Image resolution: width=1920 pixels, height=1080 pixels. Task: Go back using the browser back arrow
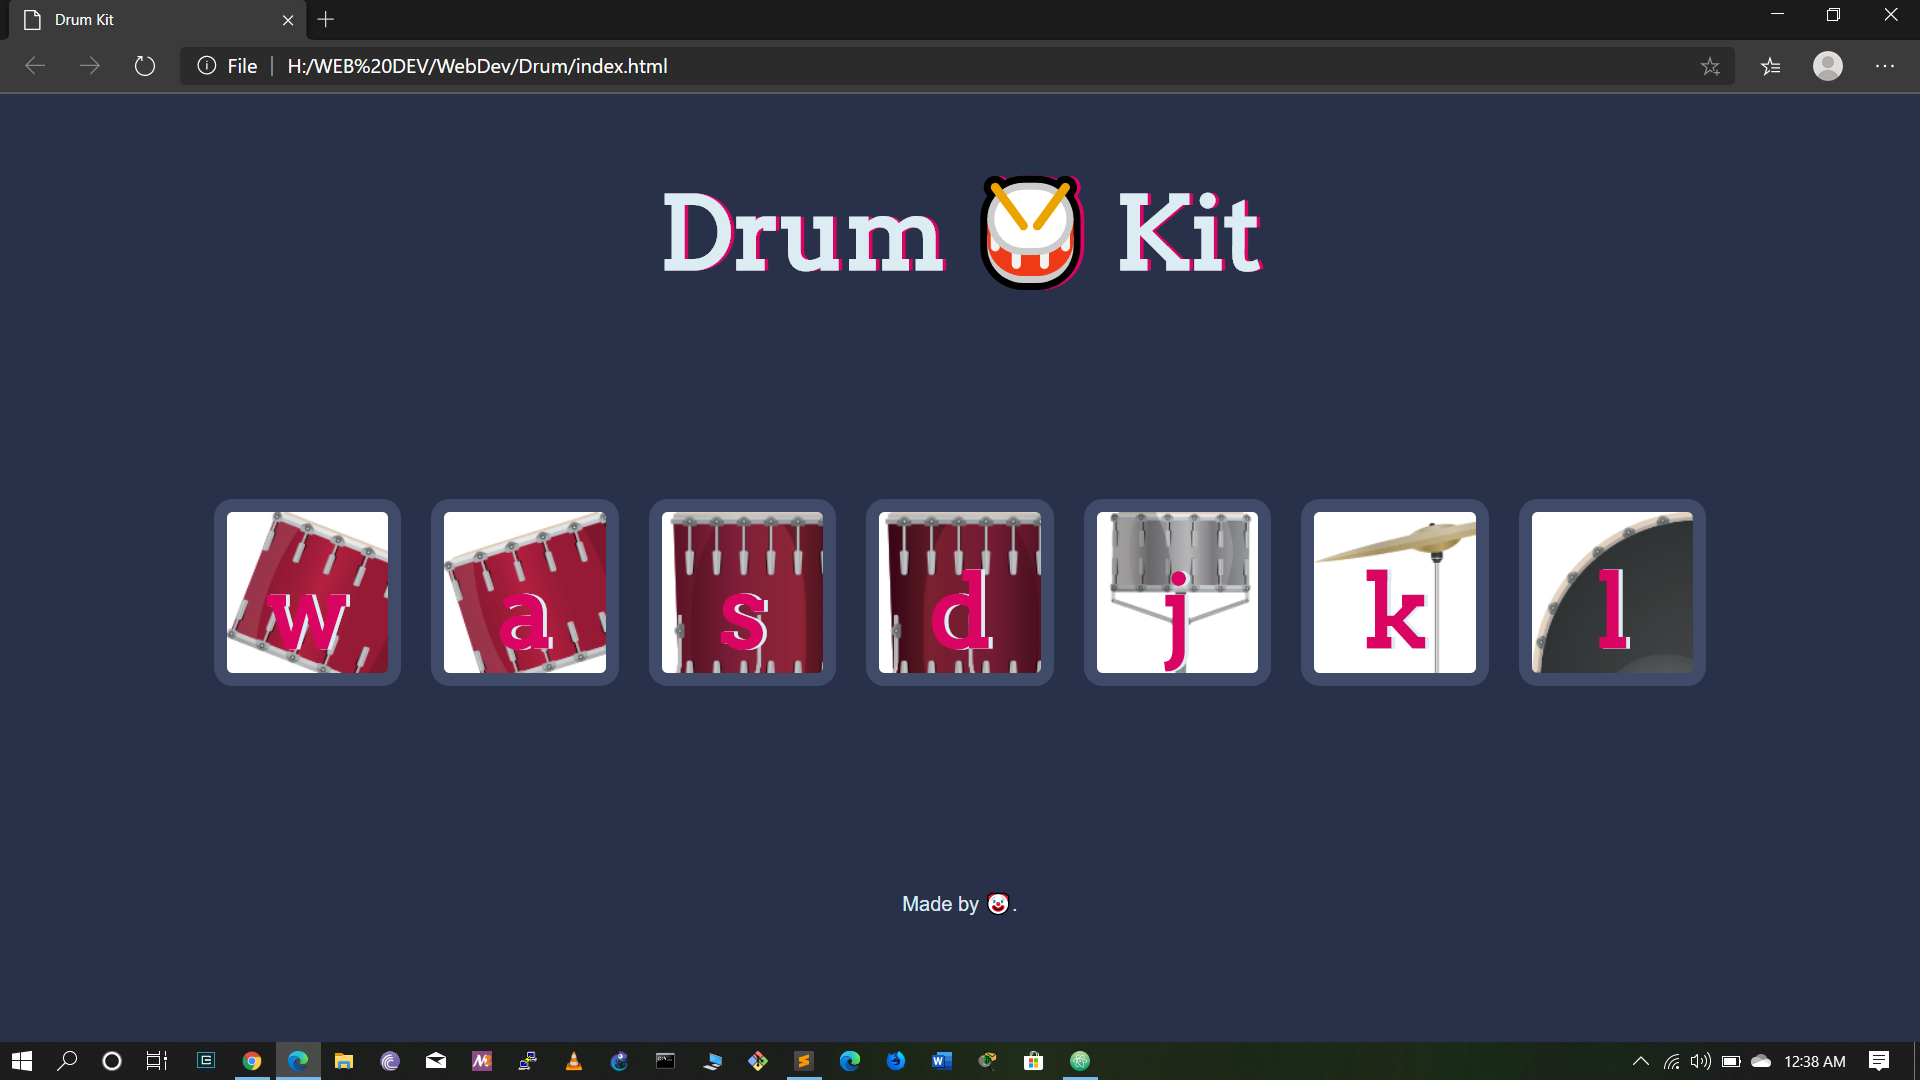pos(35,66)
